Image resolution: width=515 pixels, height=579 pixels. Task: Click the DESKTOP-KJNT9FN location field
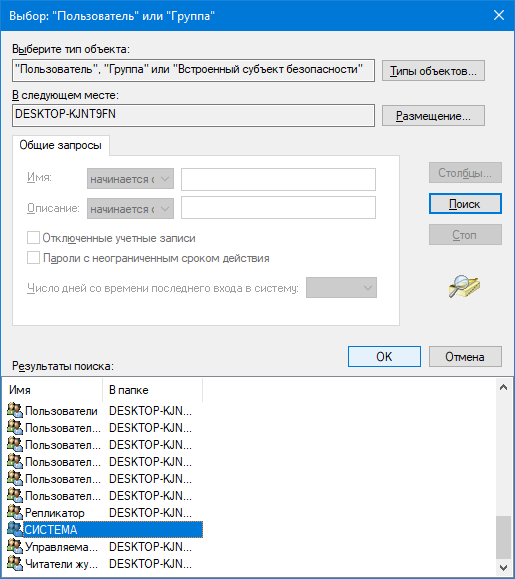193,116
